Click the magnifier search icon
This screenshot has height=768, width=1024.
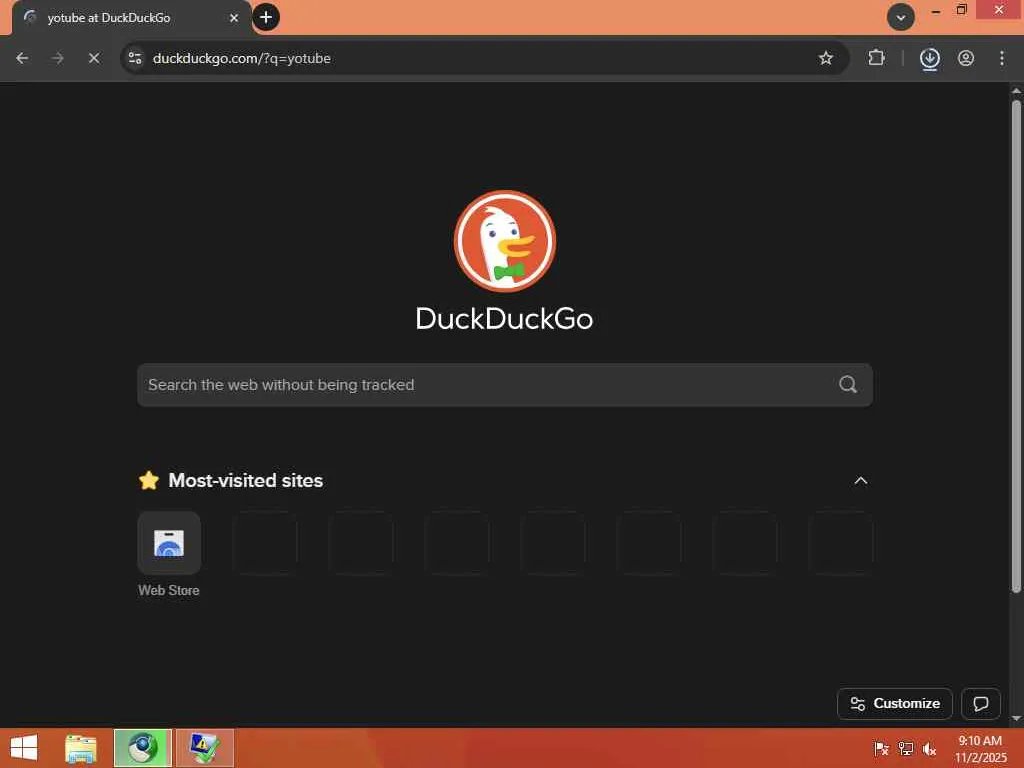[848, 384]
